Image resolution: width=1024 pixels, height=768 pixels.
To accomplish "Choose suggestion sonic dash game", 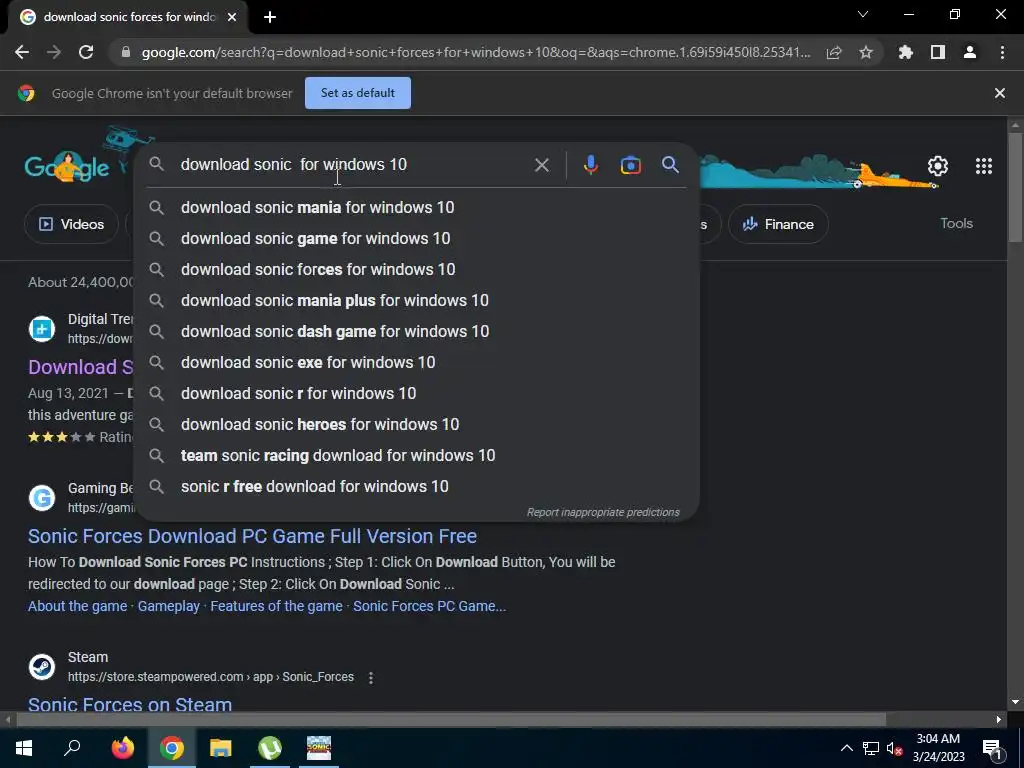I will pos(416,331).
